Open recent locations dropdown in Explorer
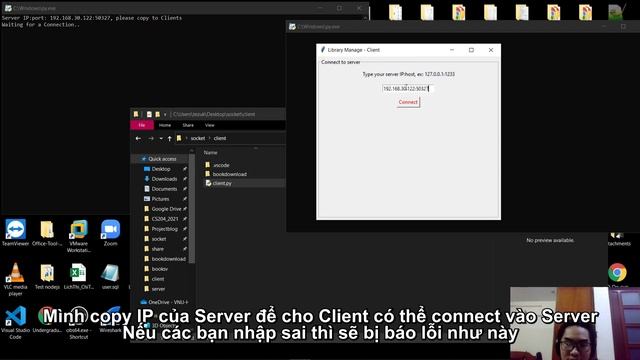This screenshot has height=360, width=640. point(161,138)
